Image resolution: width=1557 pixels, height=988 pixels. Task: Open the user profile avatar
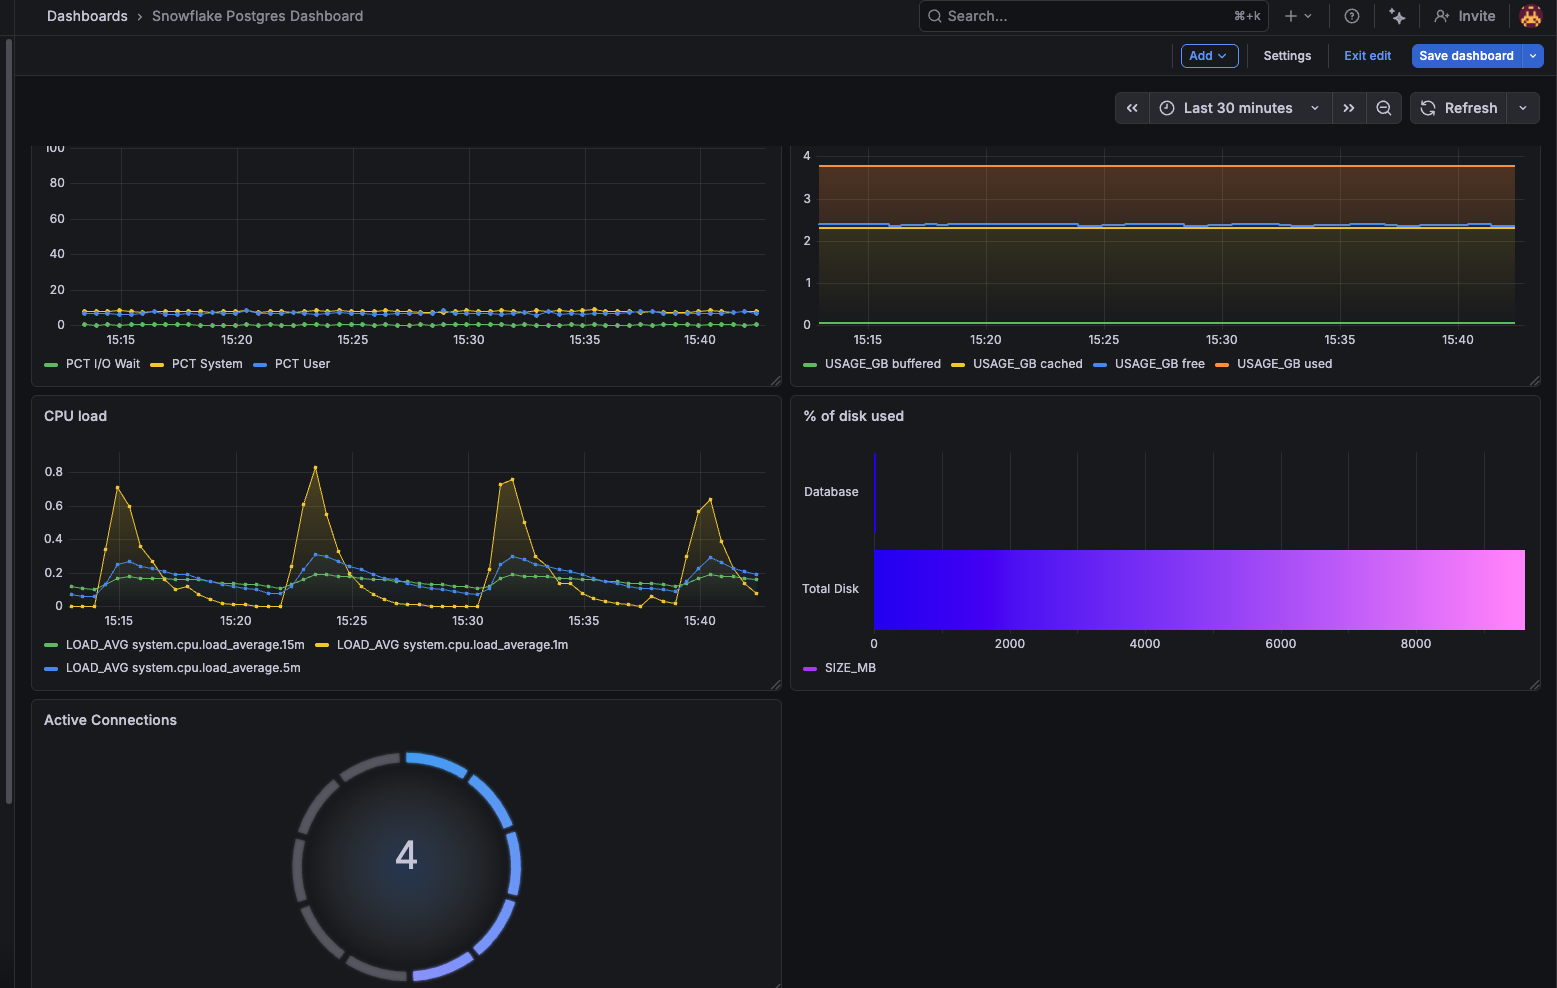(x=1530, y=16)
